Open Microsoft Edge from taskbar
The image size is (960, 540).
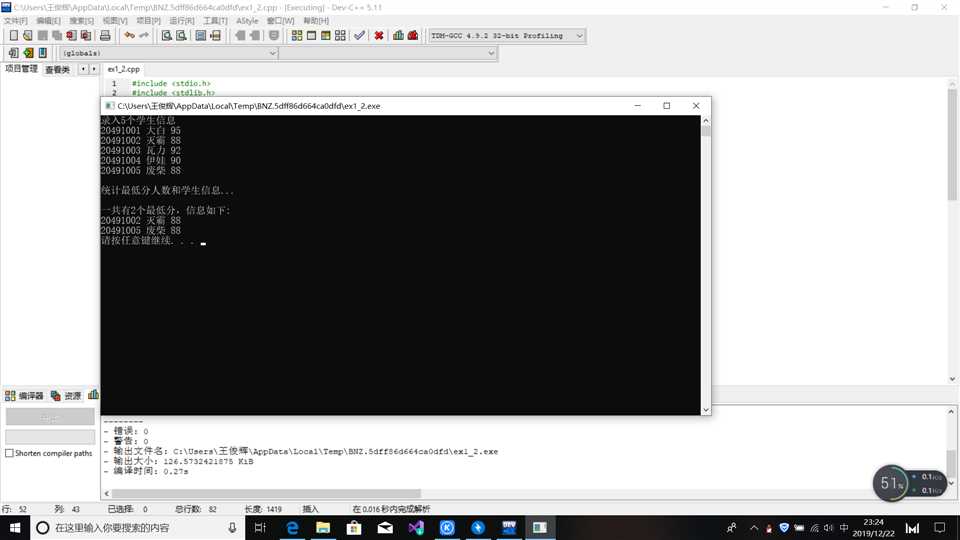(x=292, y=528)
